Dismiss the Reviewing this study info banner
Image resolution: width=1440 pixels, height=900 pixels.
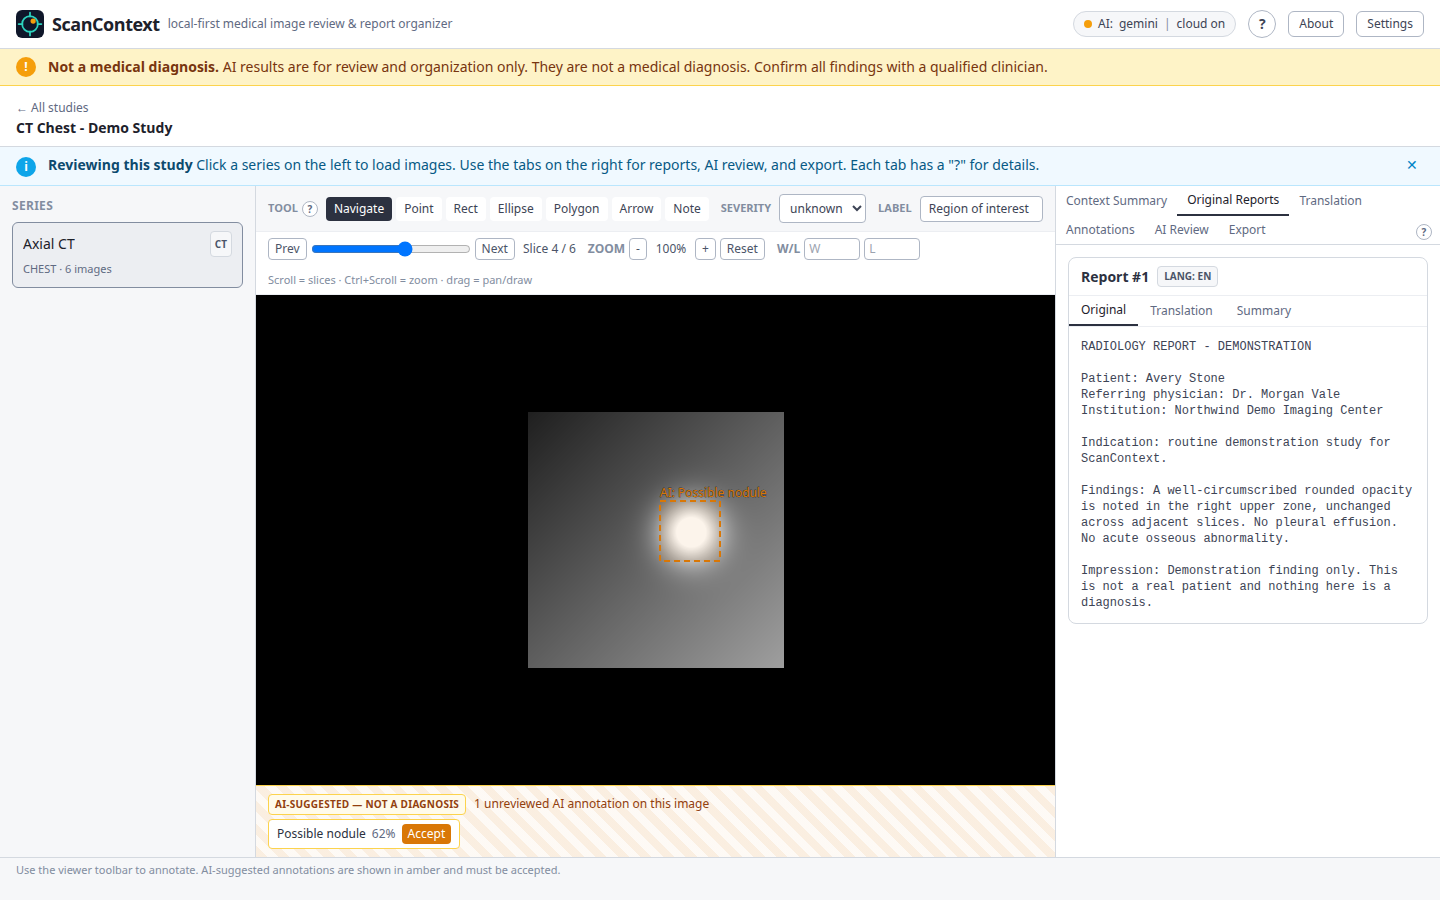(1412, 165)
